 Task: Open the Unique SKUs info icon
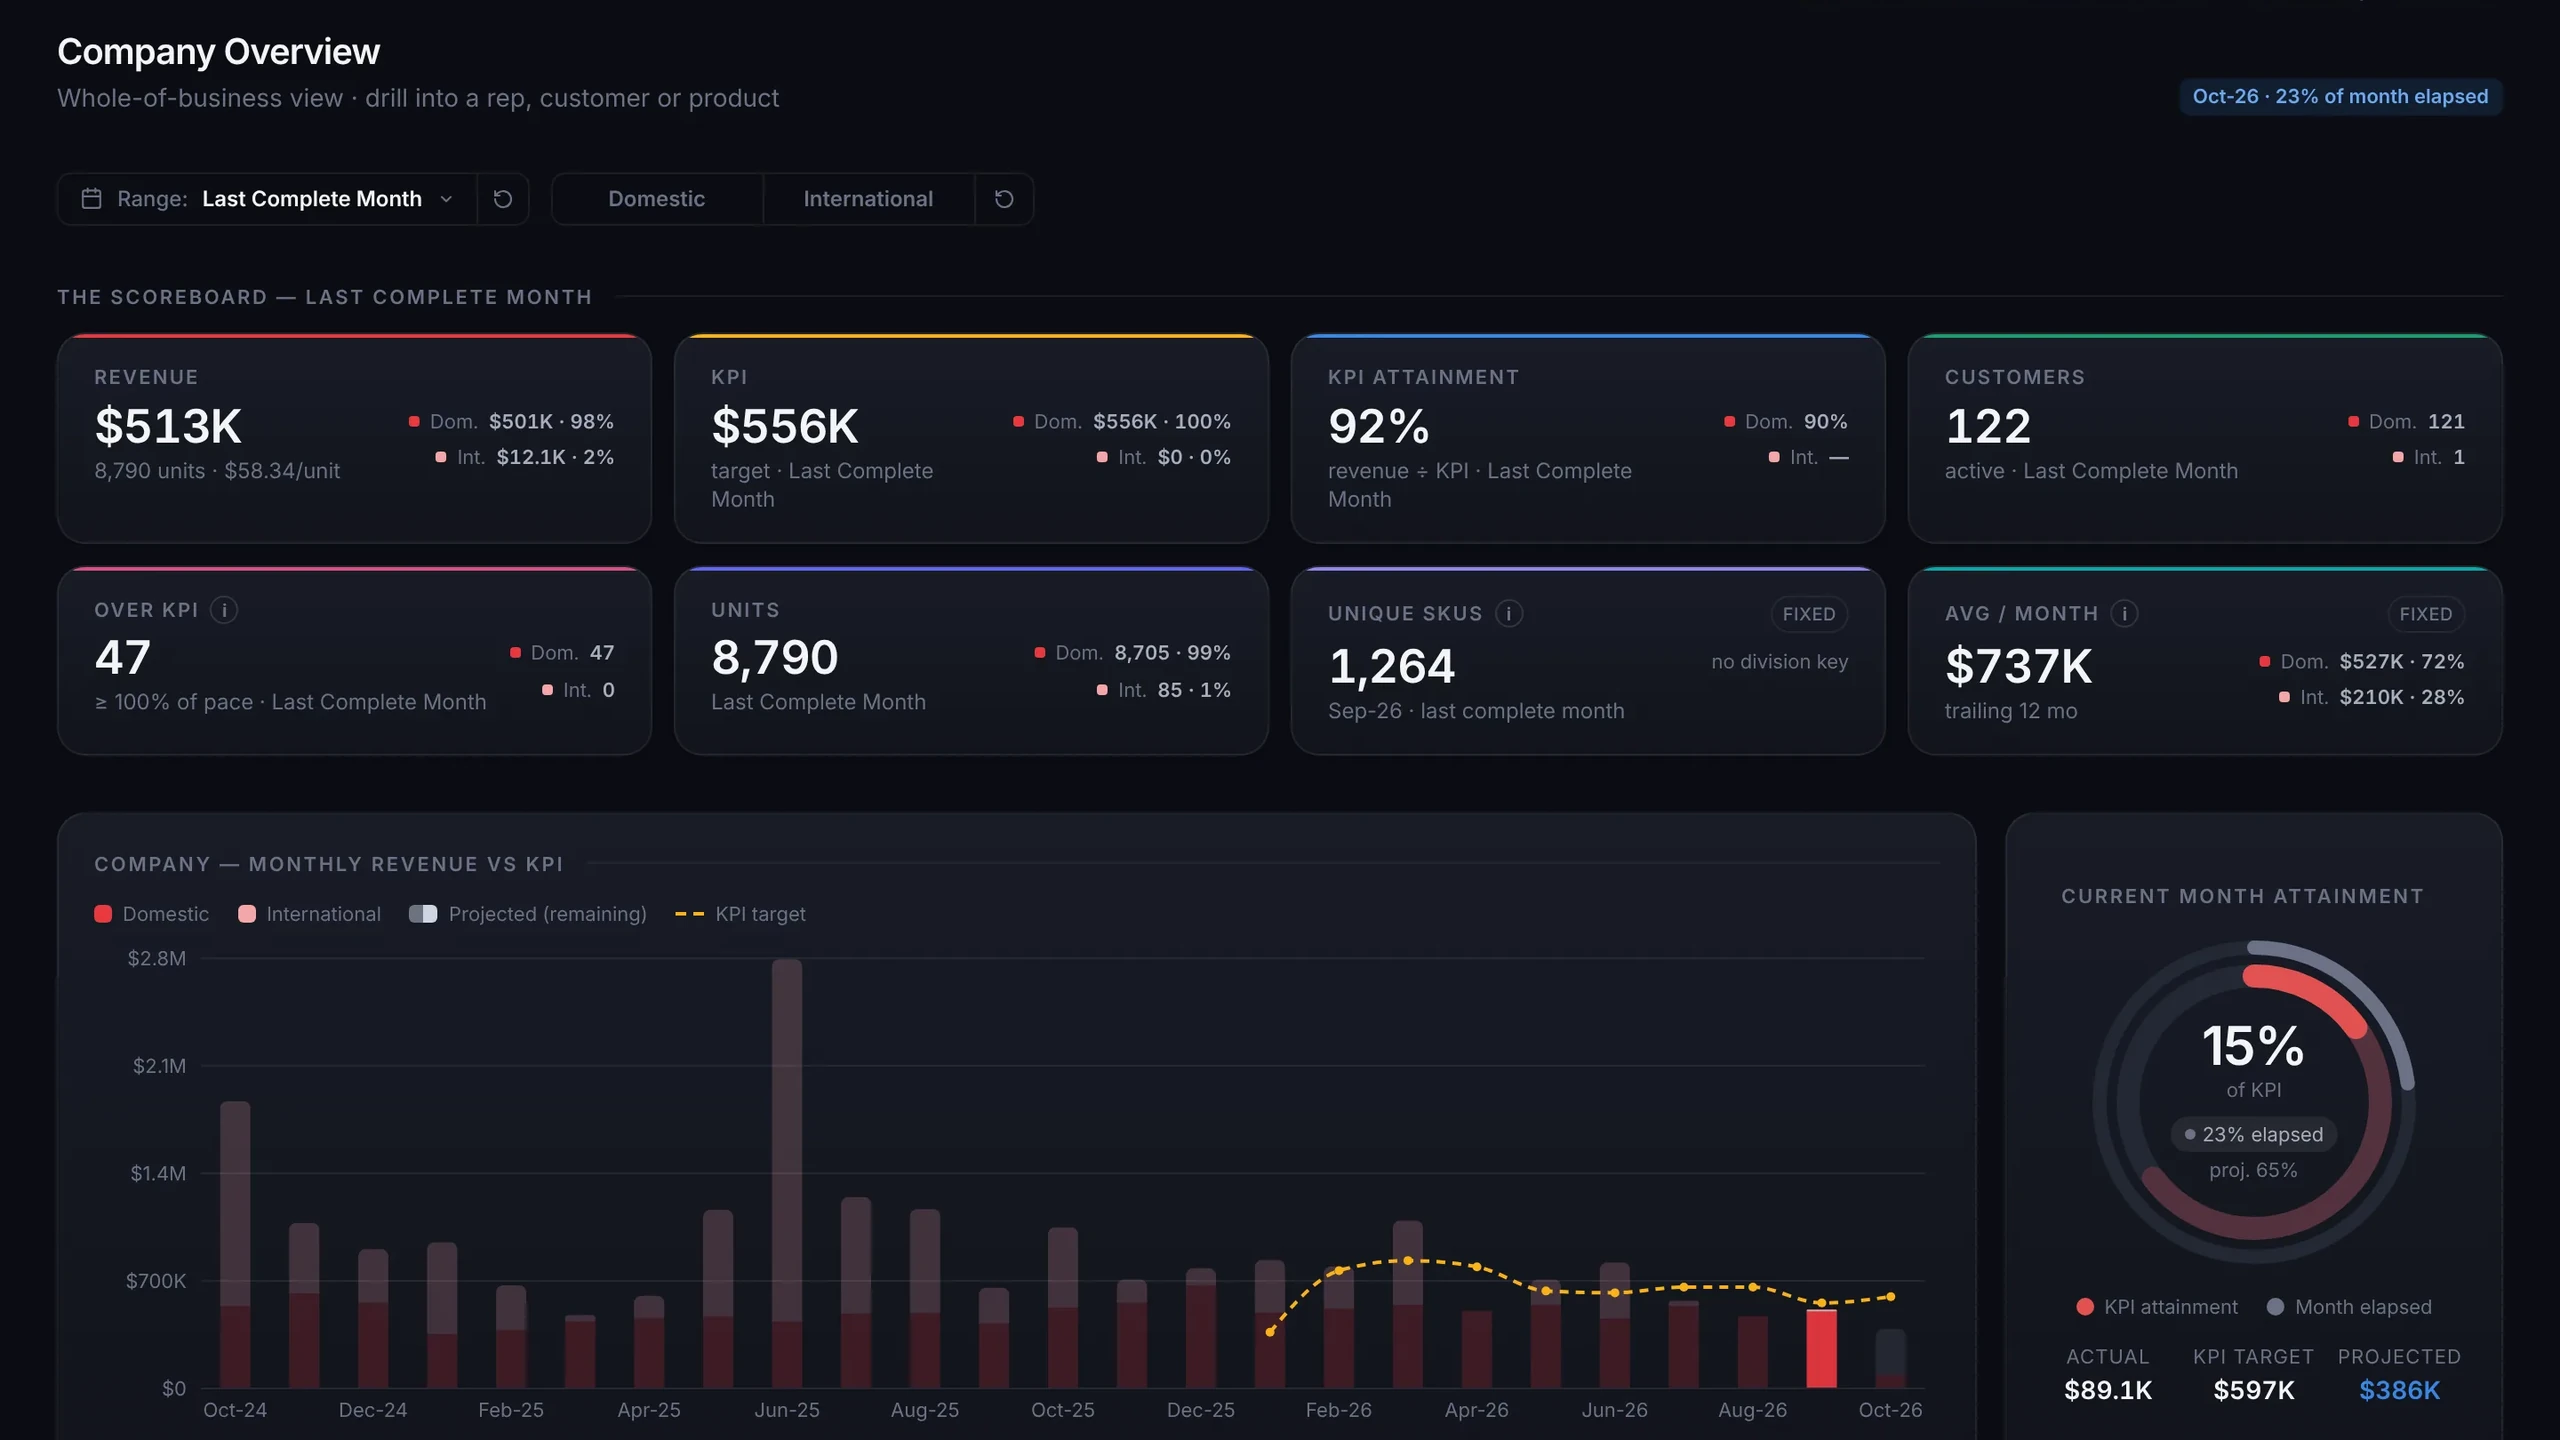[1509, 613]
